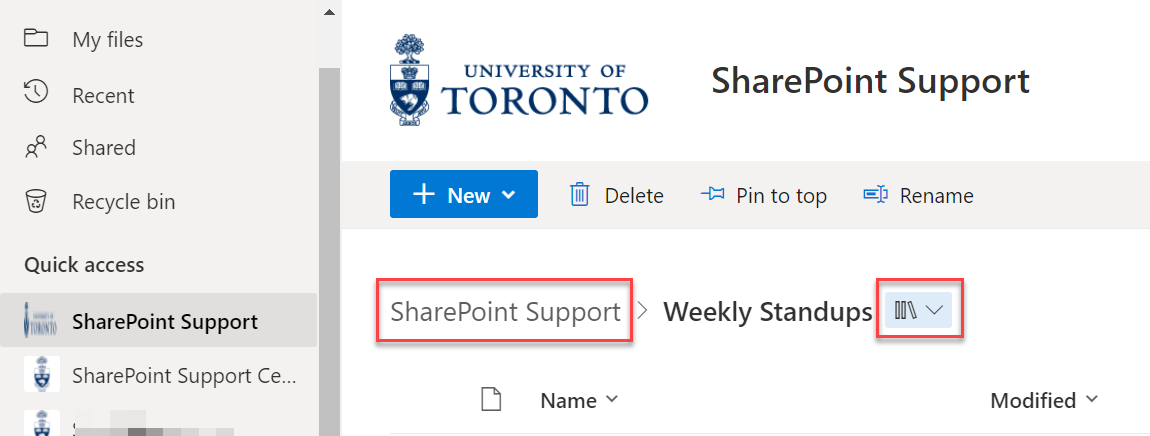Click the Weekly Standups breadcrumb title
Screen dimensions: 1150x436
tap(767, 312)
